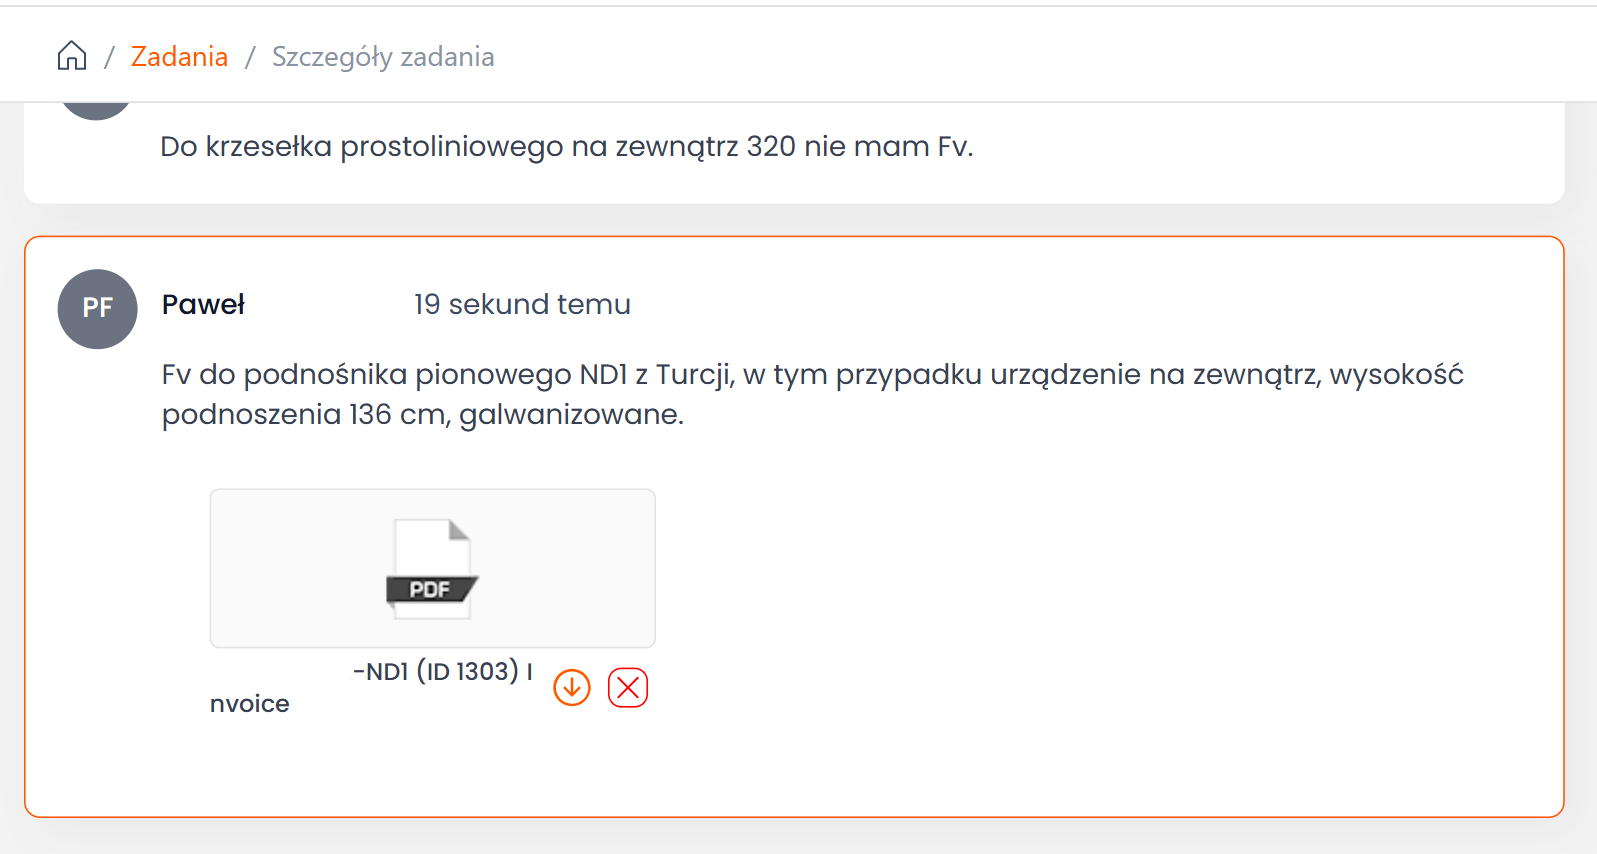Click the PDF file icon
This screenshot has width=1597, height=854.
[x=431, y=568]
